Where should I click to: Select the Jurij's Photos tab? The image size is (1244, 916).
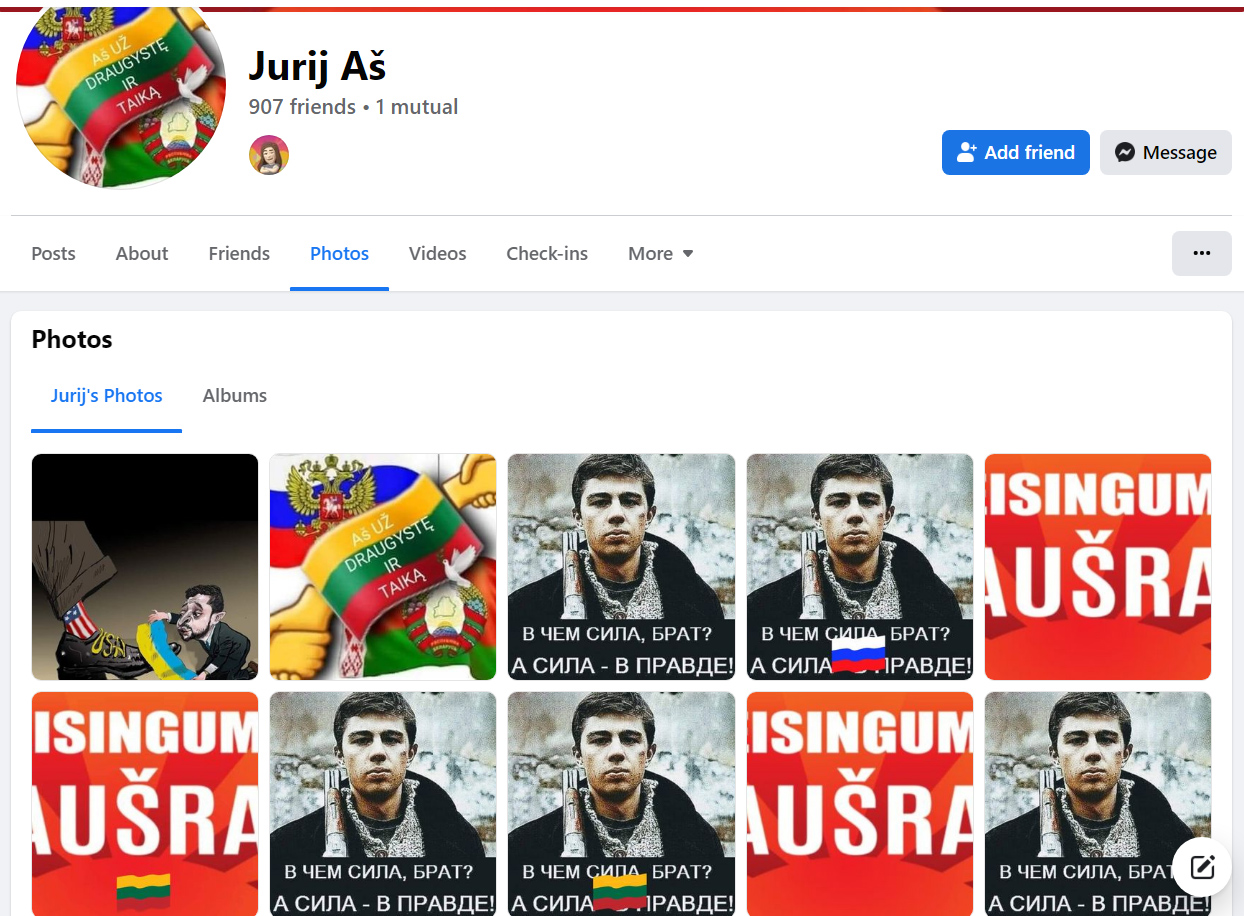(x=106, y=396)
